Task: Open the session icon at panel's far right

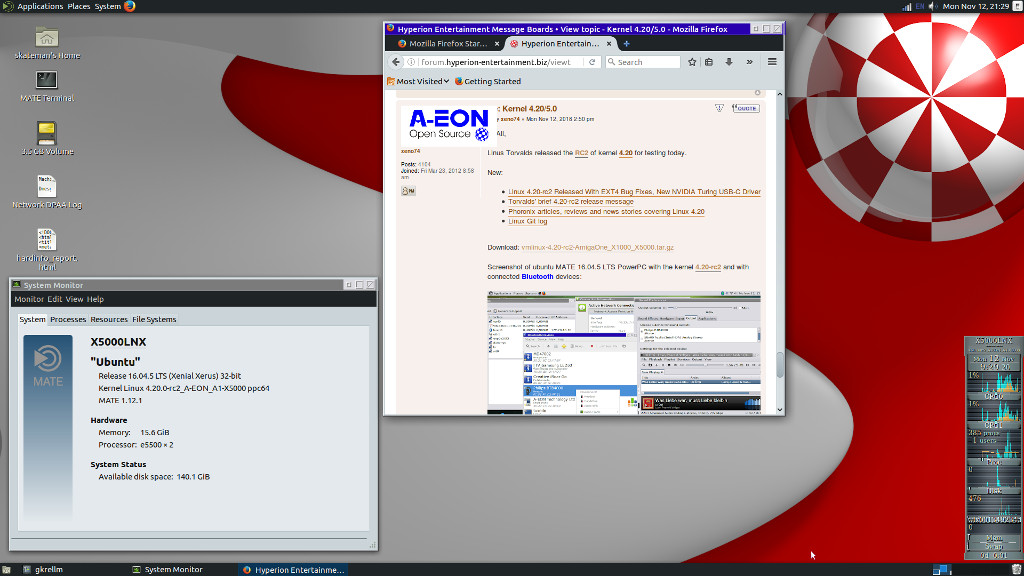Action: coord(1017,6)
